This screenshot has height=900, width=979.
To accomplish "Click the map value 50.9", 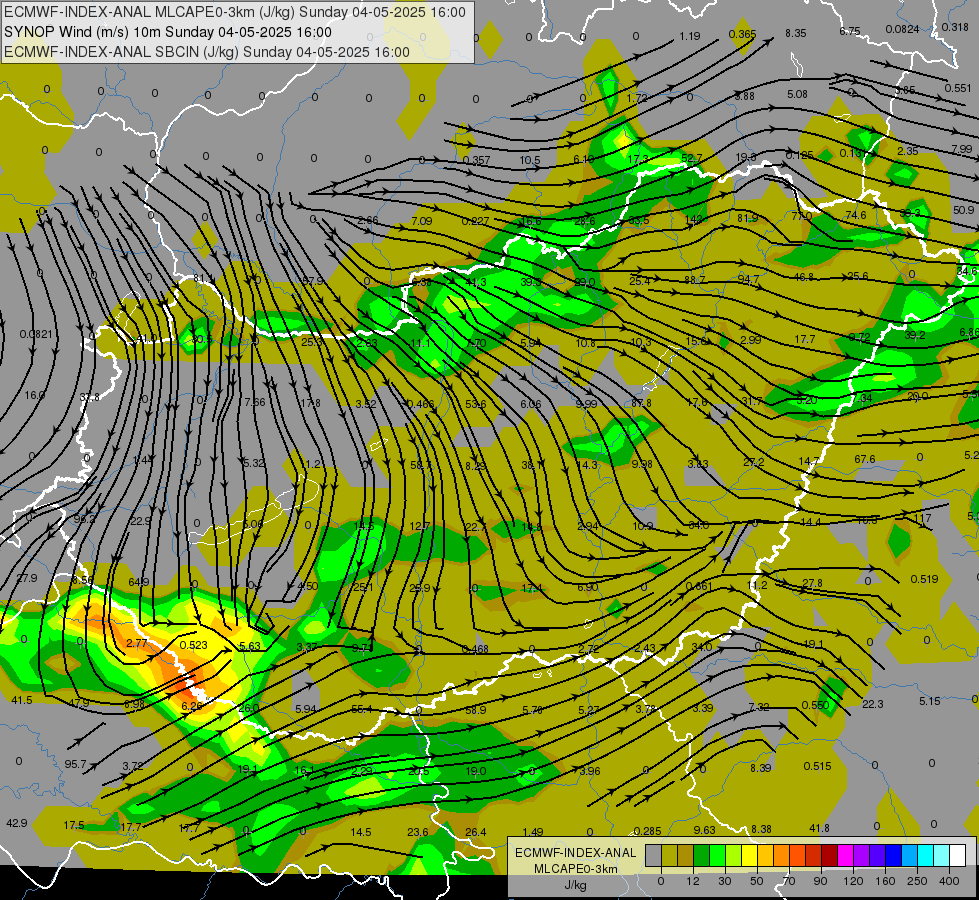I will (x=963, y=210).
